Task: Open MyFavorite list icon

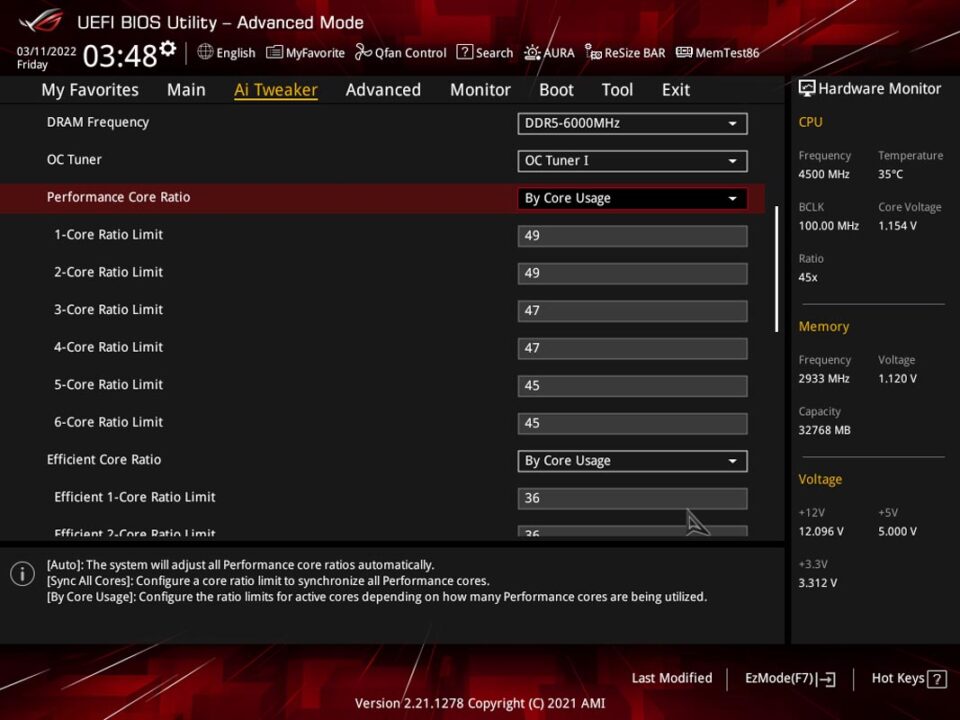Action: [274, 53]
